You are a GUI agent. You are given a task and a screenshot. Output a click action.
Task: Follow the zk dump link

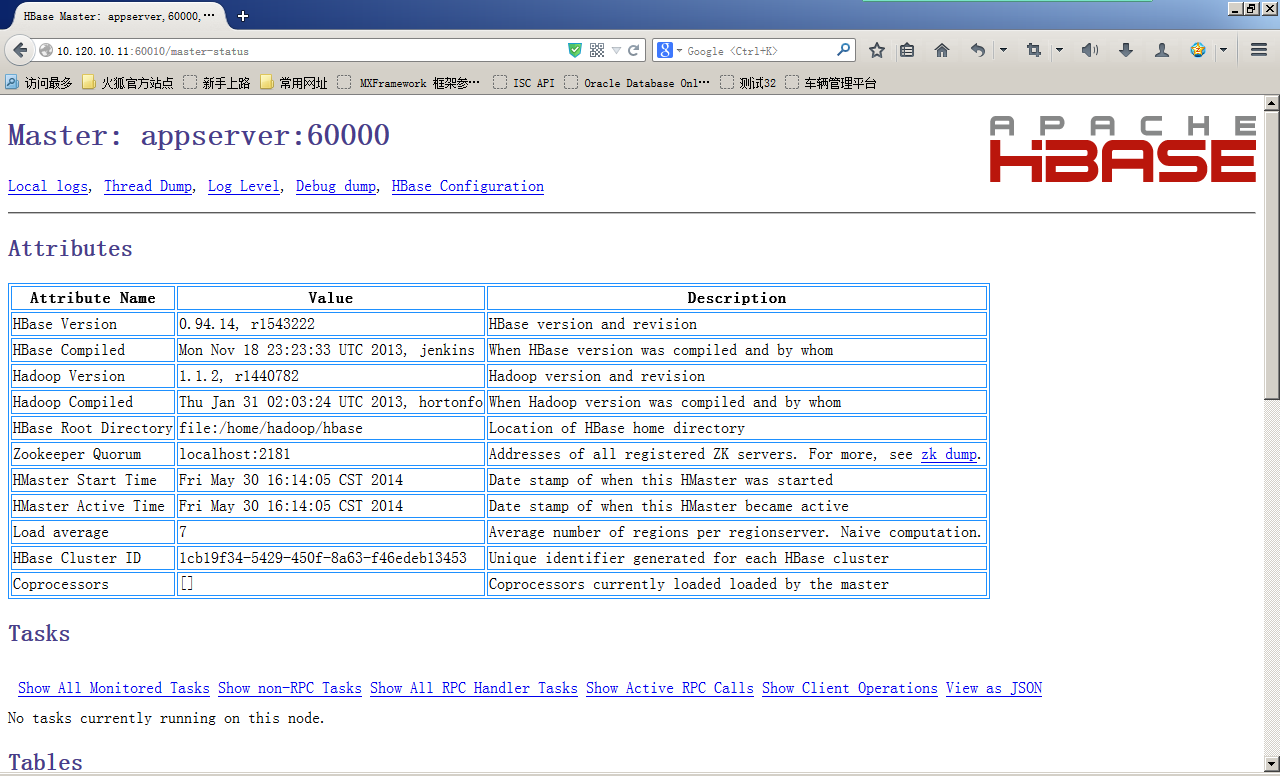[x=949, y=454]
